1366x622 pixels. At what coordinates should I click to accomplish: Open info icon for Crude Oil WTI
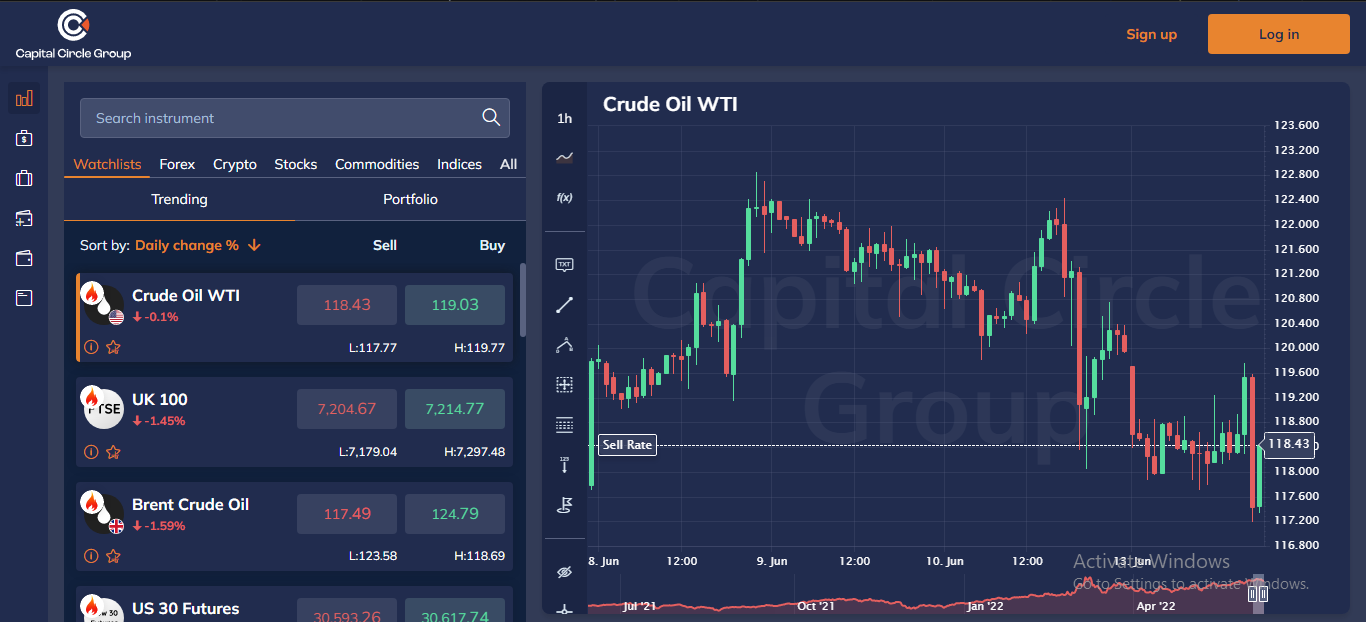[91, 347]
